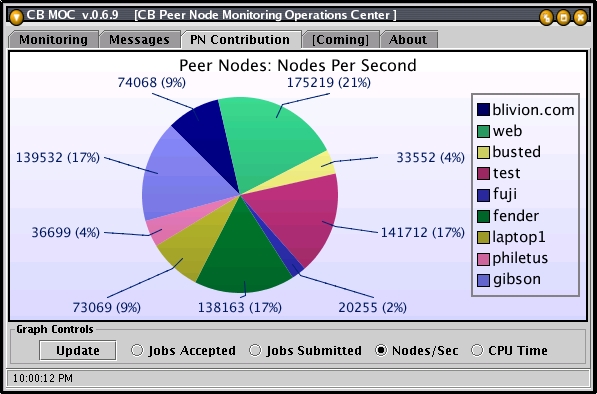Click the blivion.com legend label
Screen dimensions: 597x394
coord(533,110)
